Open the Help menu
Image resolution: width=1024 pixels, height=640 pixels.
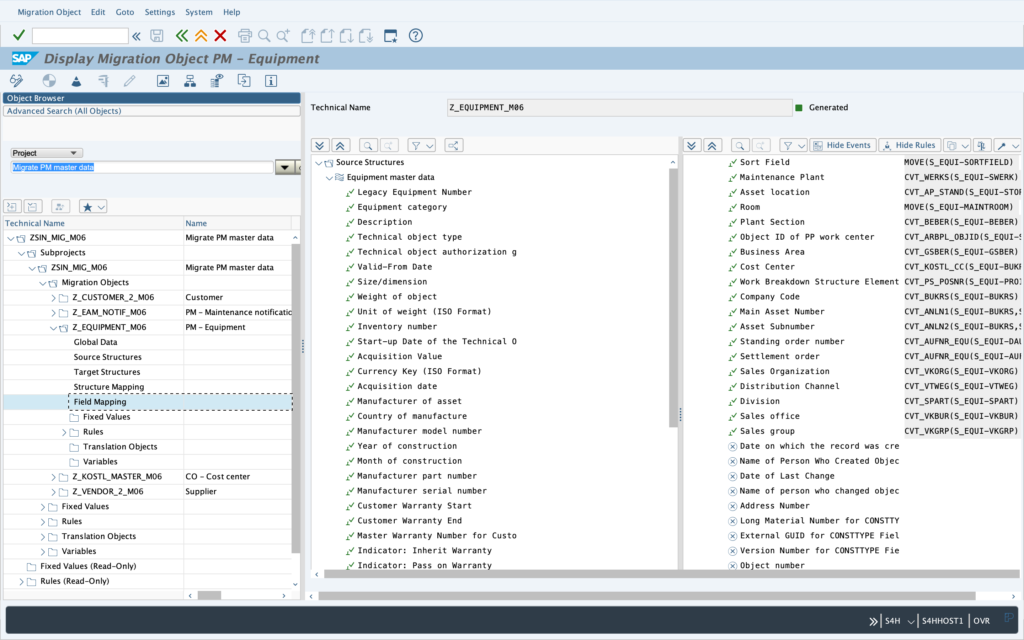coord(231,12)
